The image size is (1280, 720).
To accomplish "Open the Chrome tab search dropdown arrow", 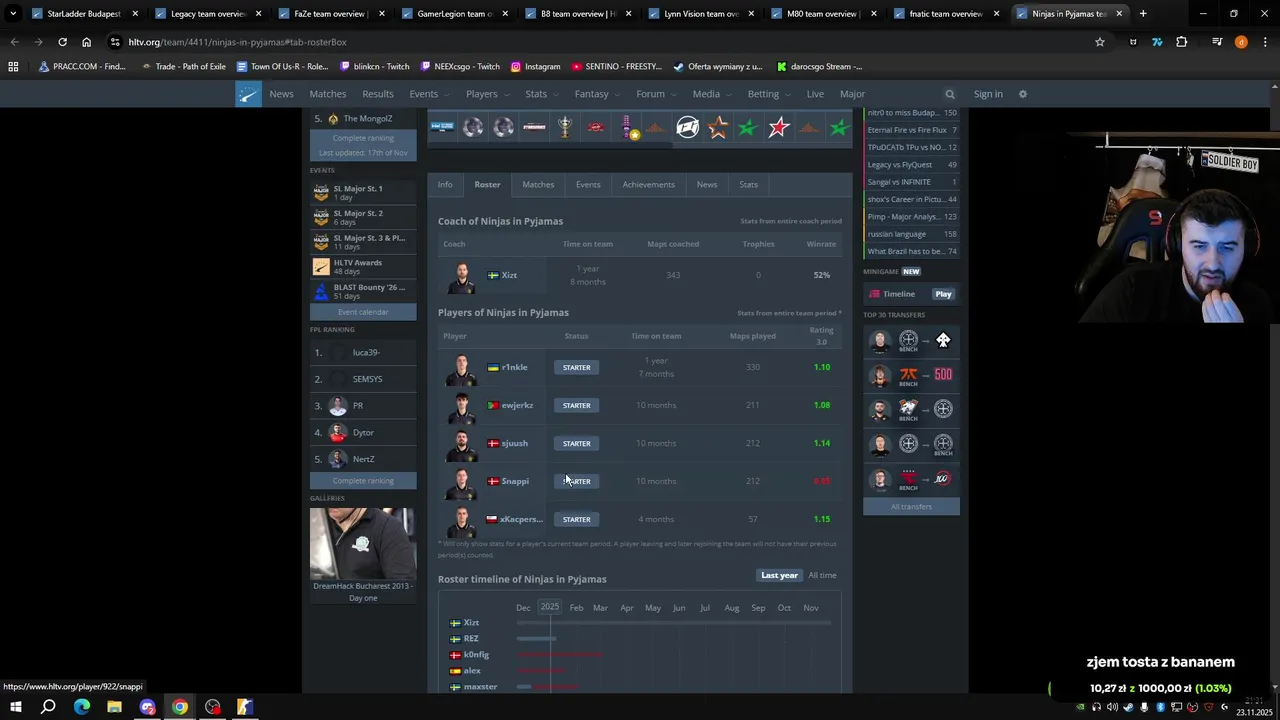I will [x=13, y=14].
